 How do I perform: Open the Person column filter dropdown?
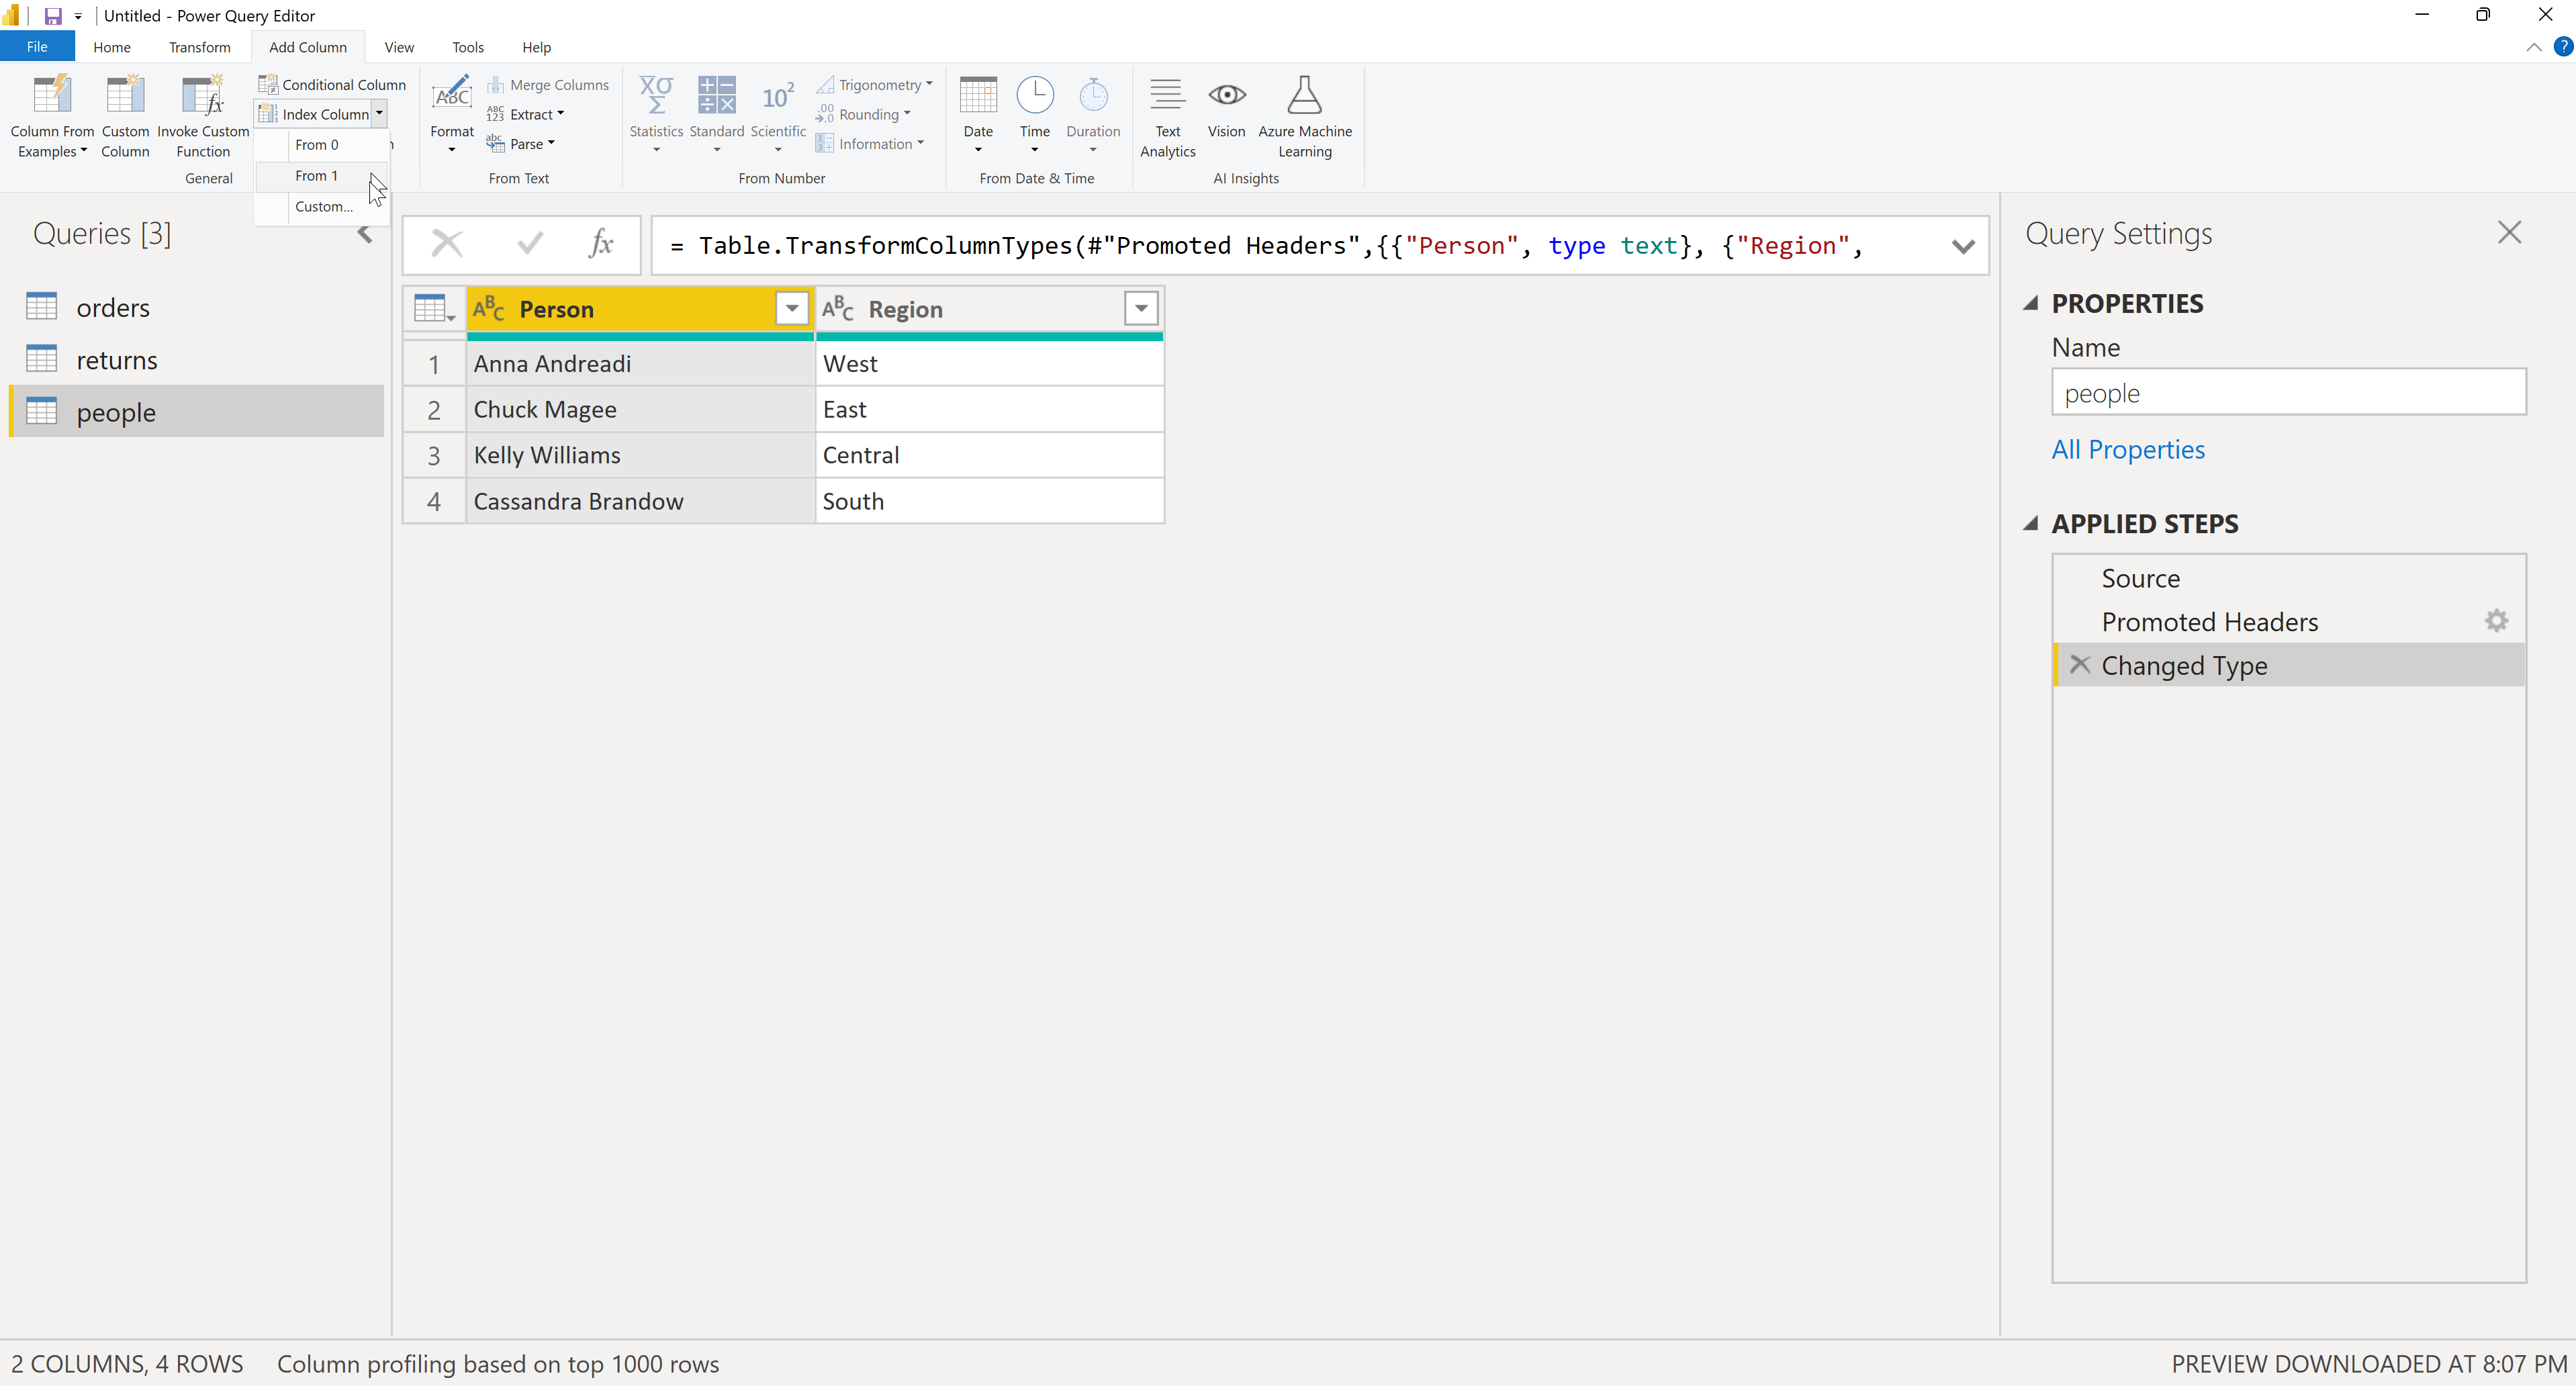pos(792,309)
